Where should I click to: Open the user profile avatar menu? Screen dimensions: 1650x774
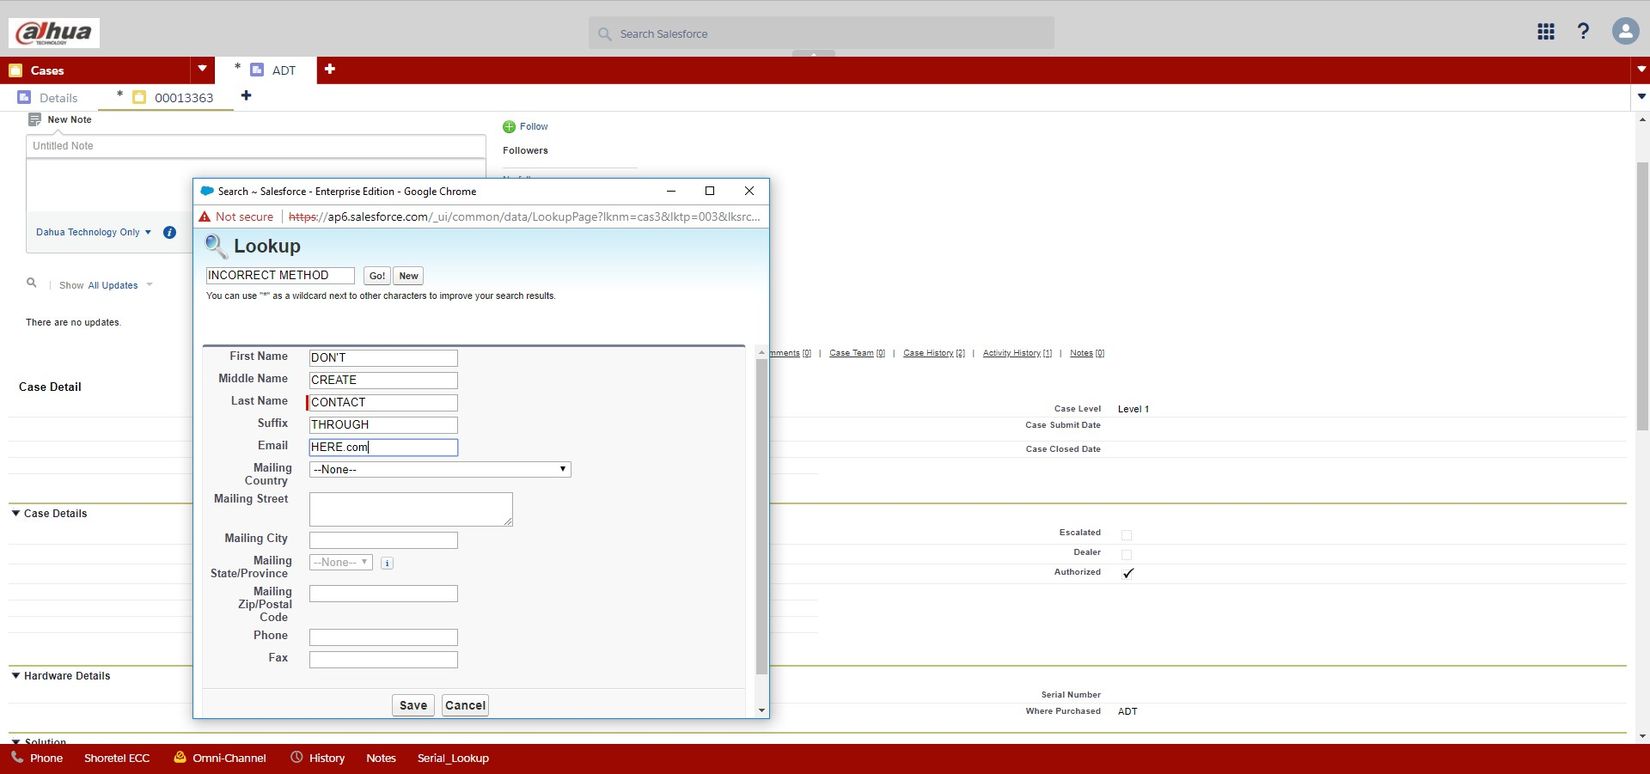[x=1625, y=32]
